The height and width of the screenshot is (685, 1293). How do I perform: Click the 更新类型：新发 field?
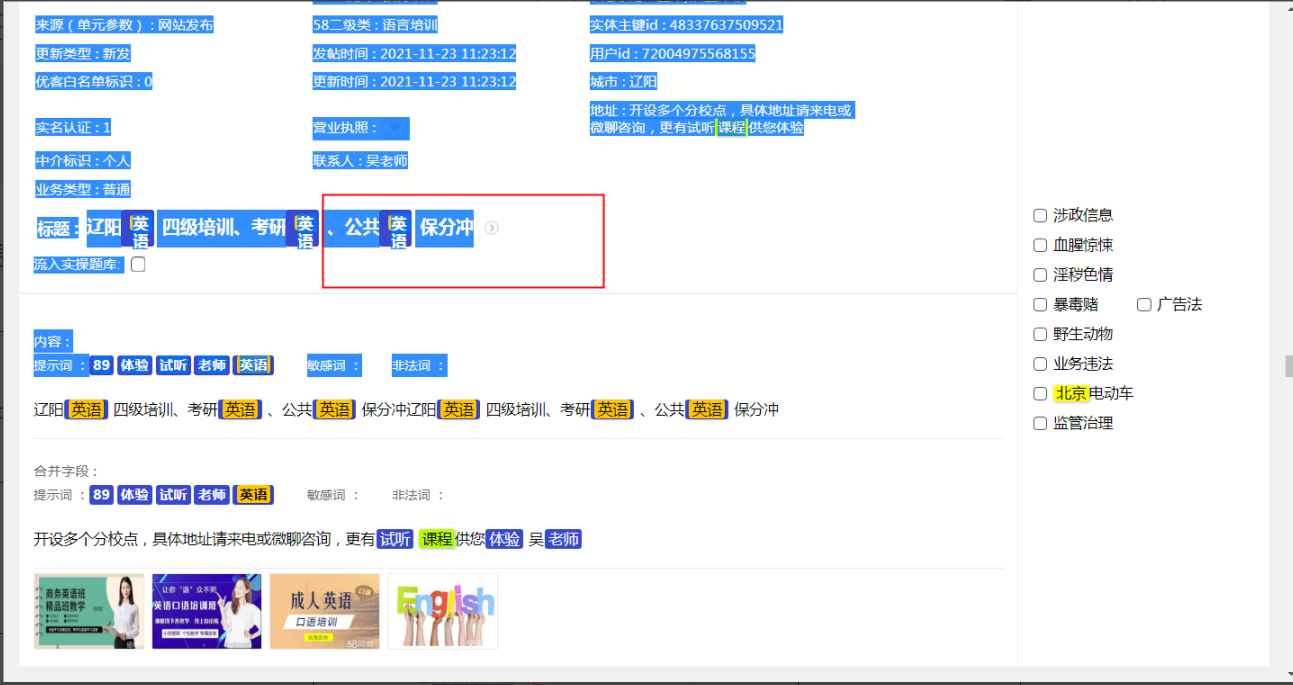tap(82, 54)
